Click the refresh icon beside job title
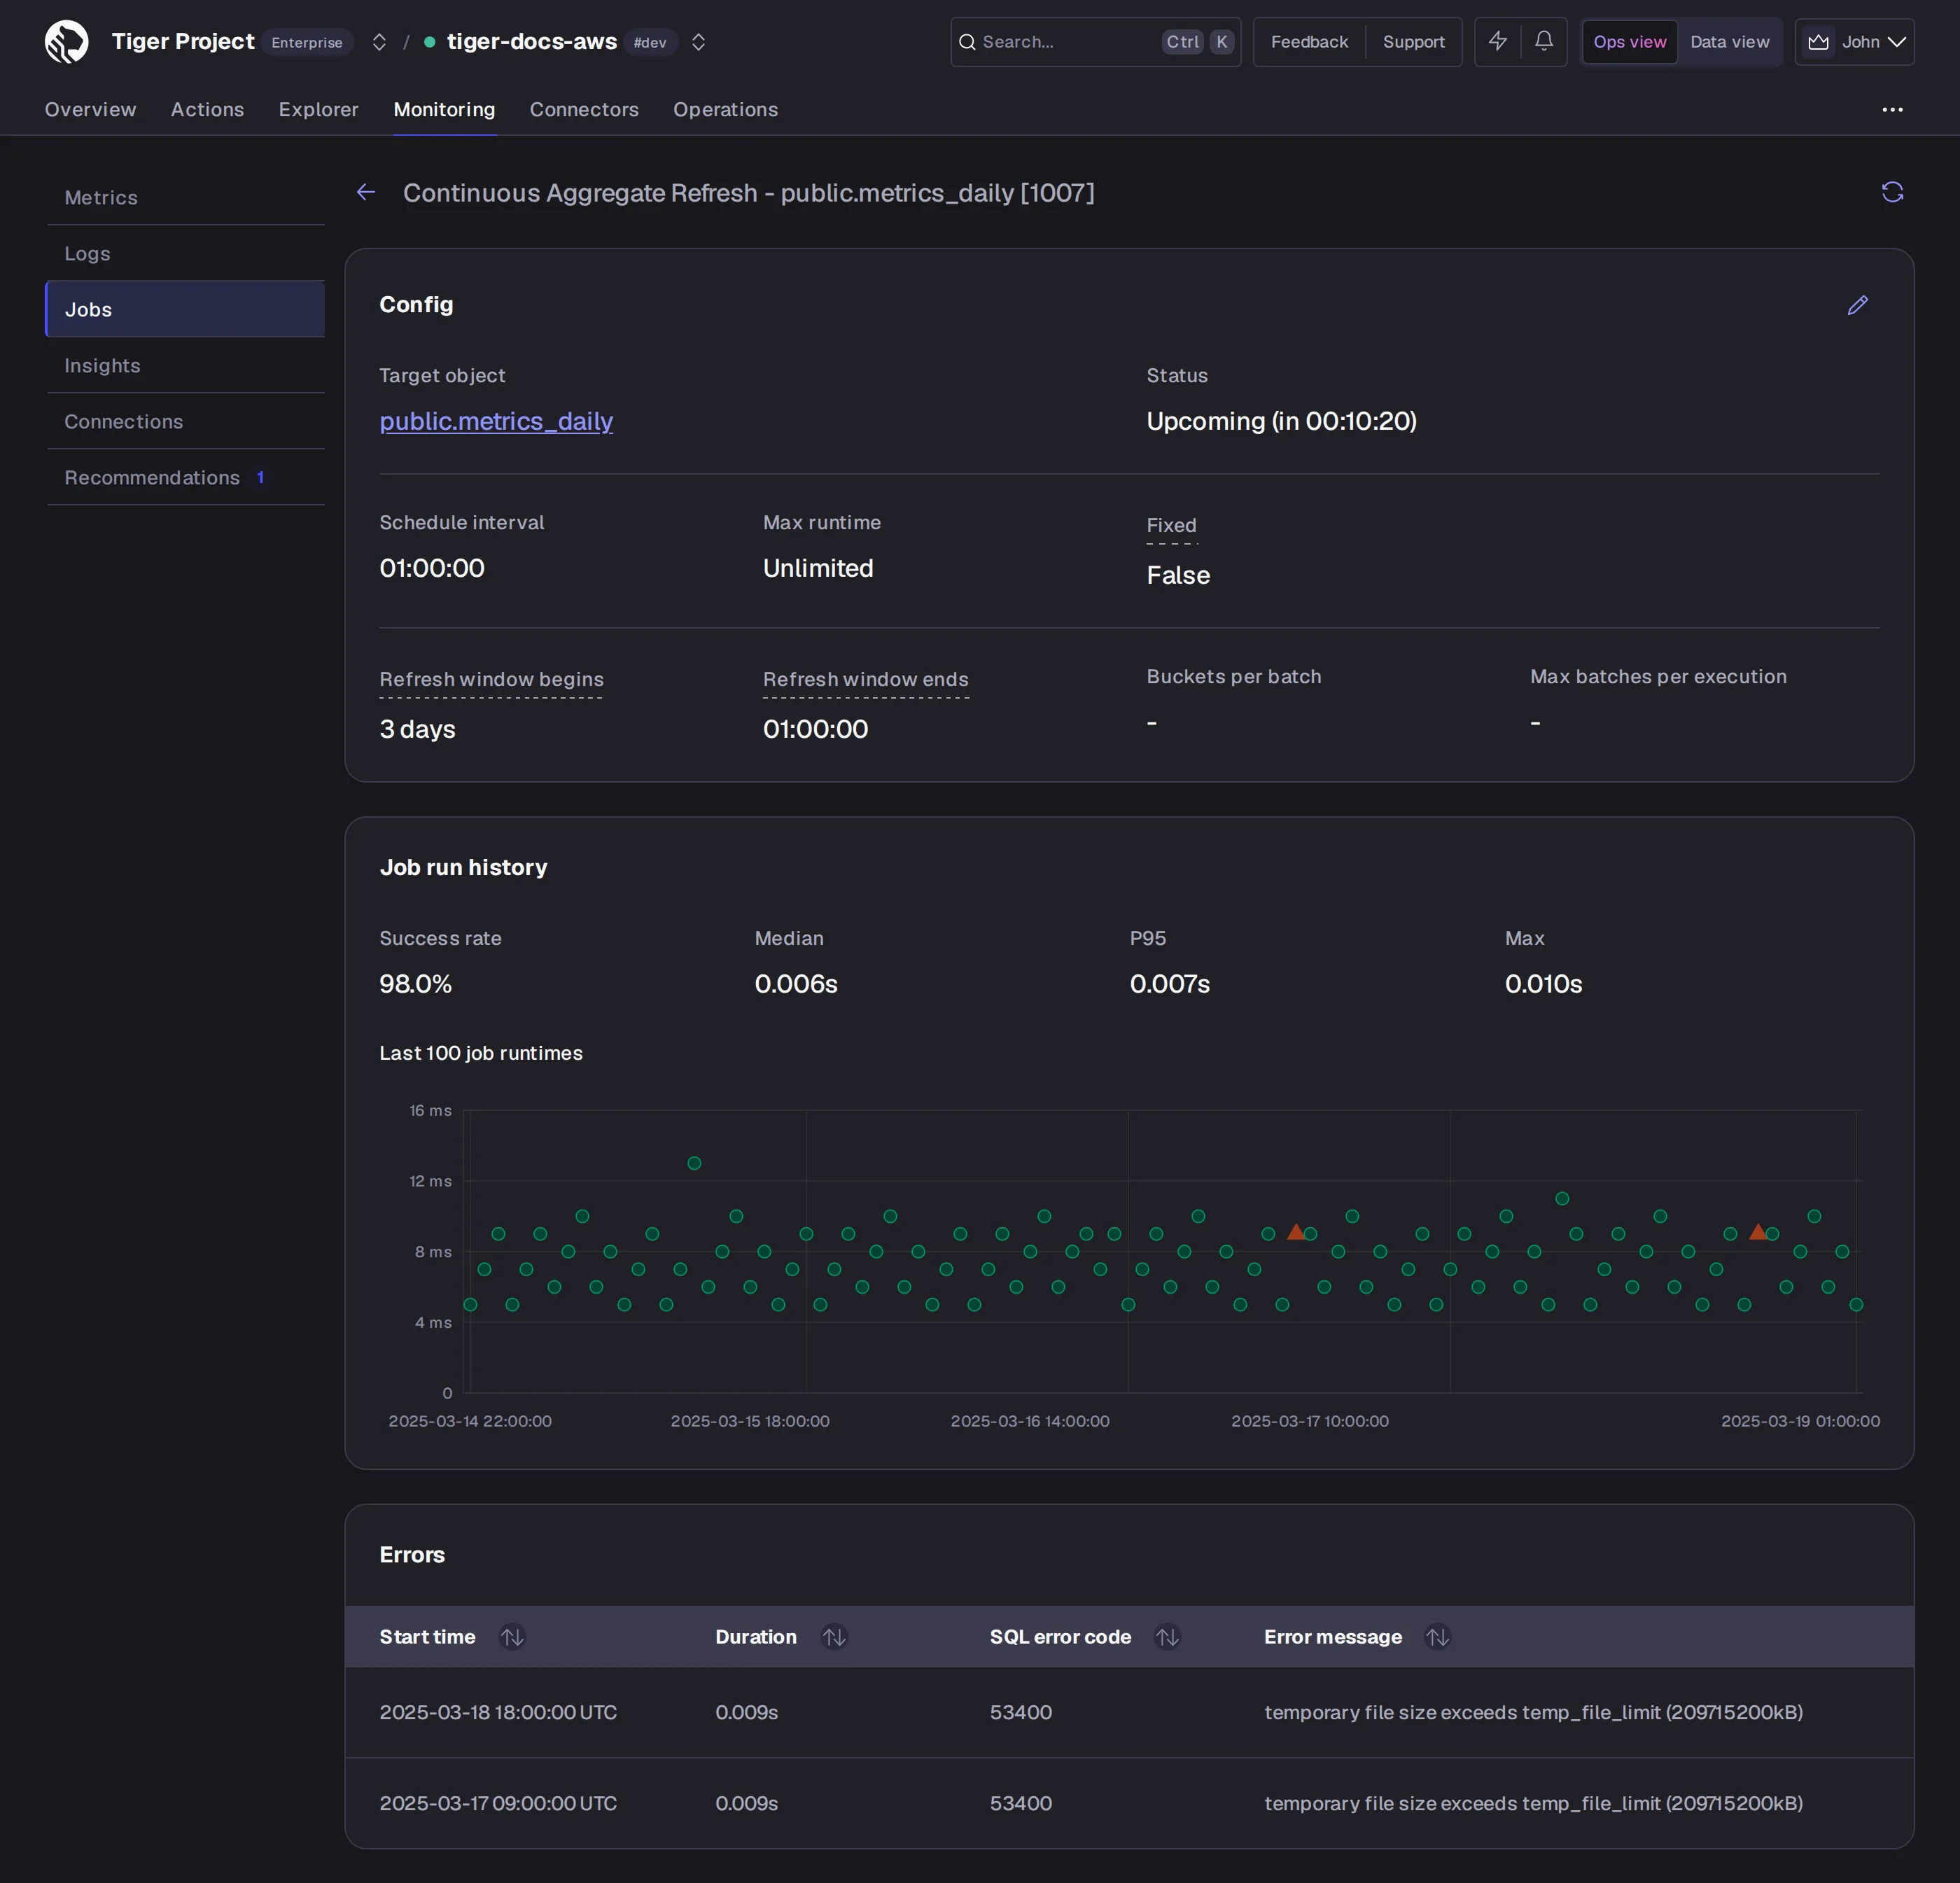The width and height of the screenshot is (1960, 1883). (1892, 192)
